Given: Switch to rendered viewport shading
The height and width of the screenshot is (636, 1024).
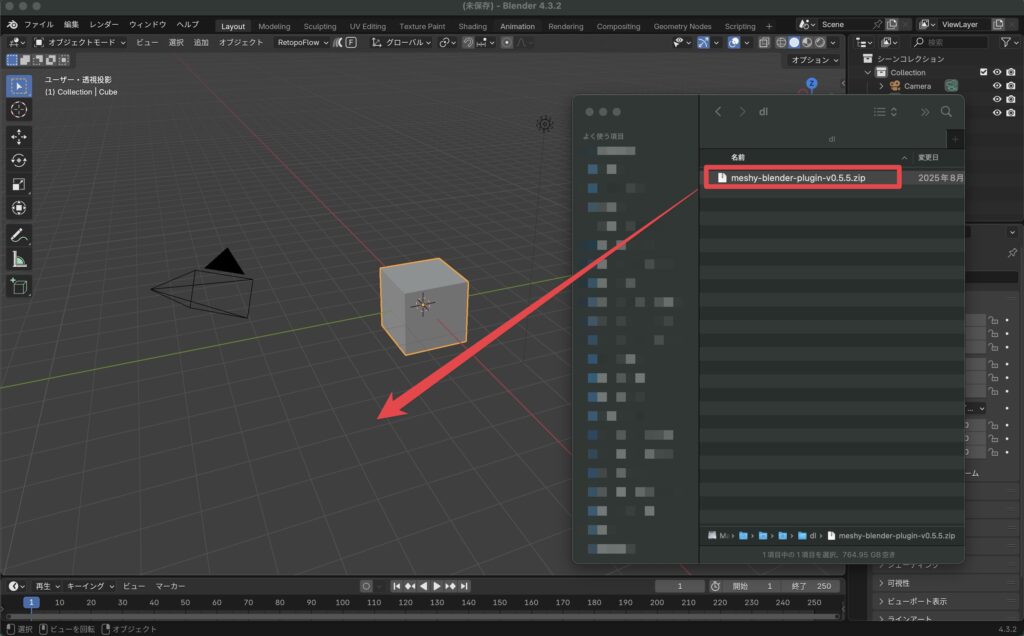Looking at the screenshot, I should 820,42.
